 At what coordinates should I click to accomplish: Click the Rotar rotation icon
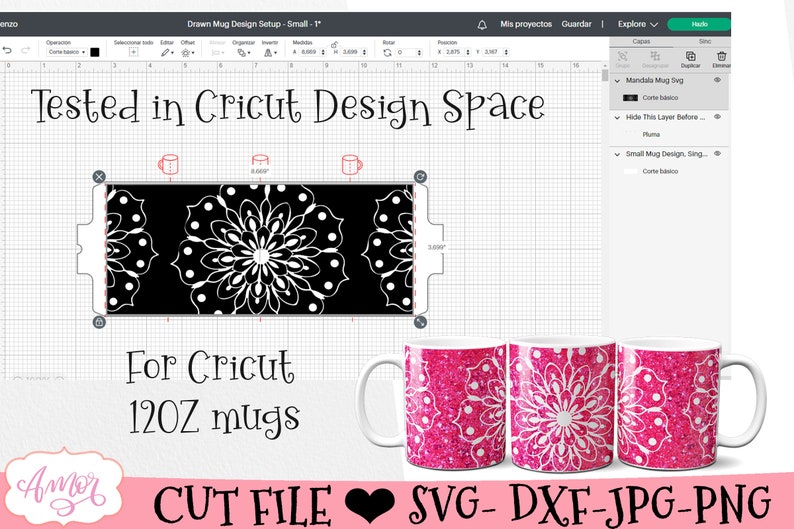387,52
